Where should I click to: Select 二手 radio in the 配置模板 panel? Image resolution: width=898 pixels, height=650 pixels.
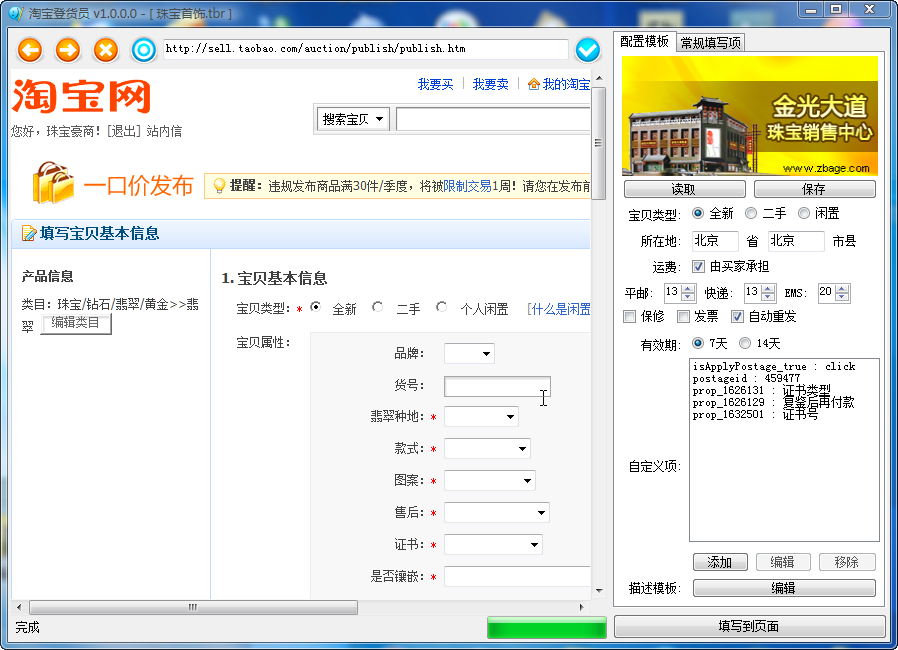tap(751, 213)
